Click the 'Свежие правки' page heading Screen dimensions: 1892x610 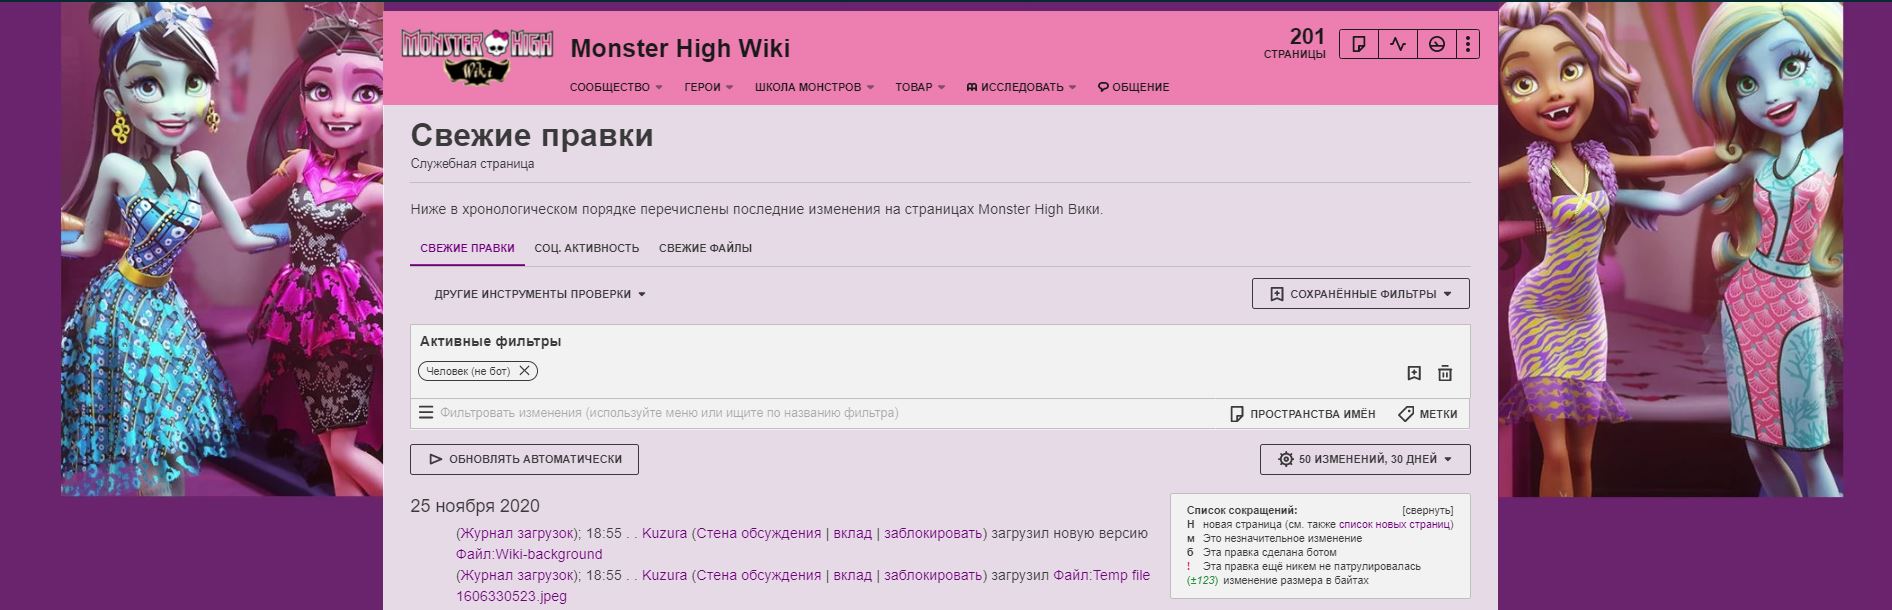point(532,135)
